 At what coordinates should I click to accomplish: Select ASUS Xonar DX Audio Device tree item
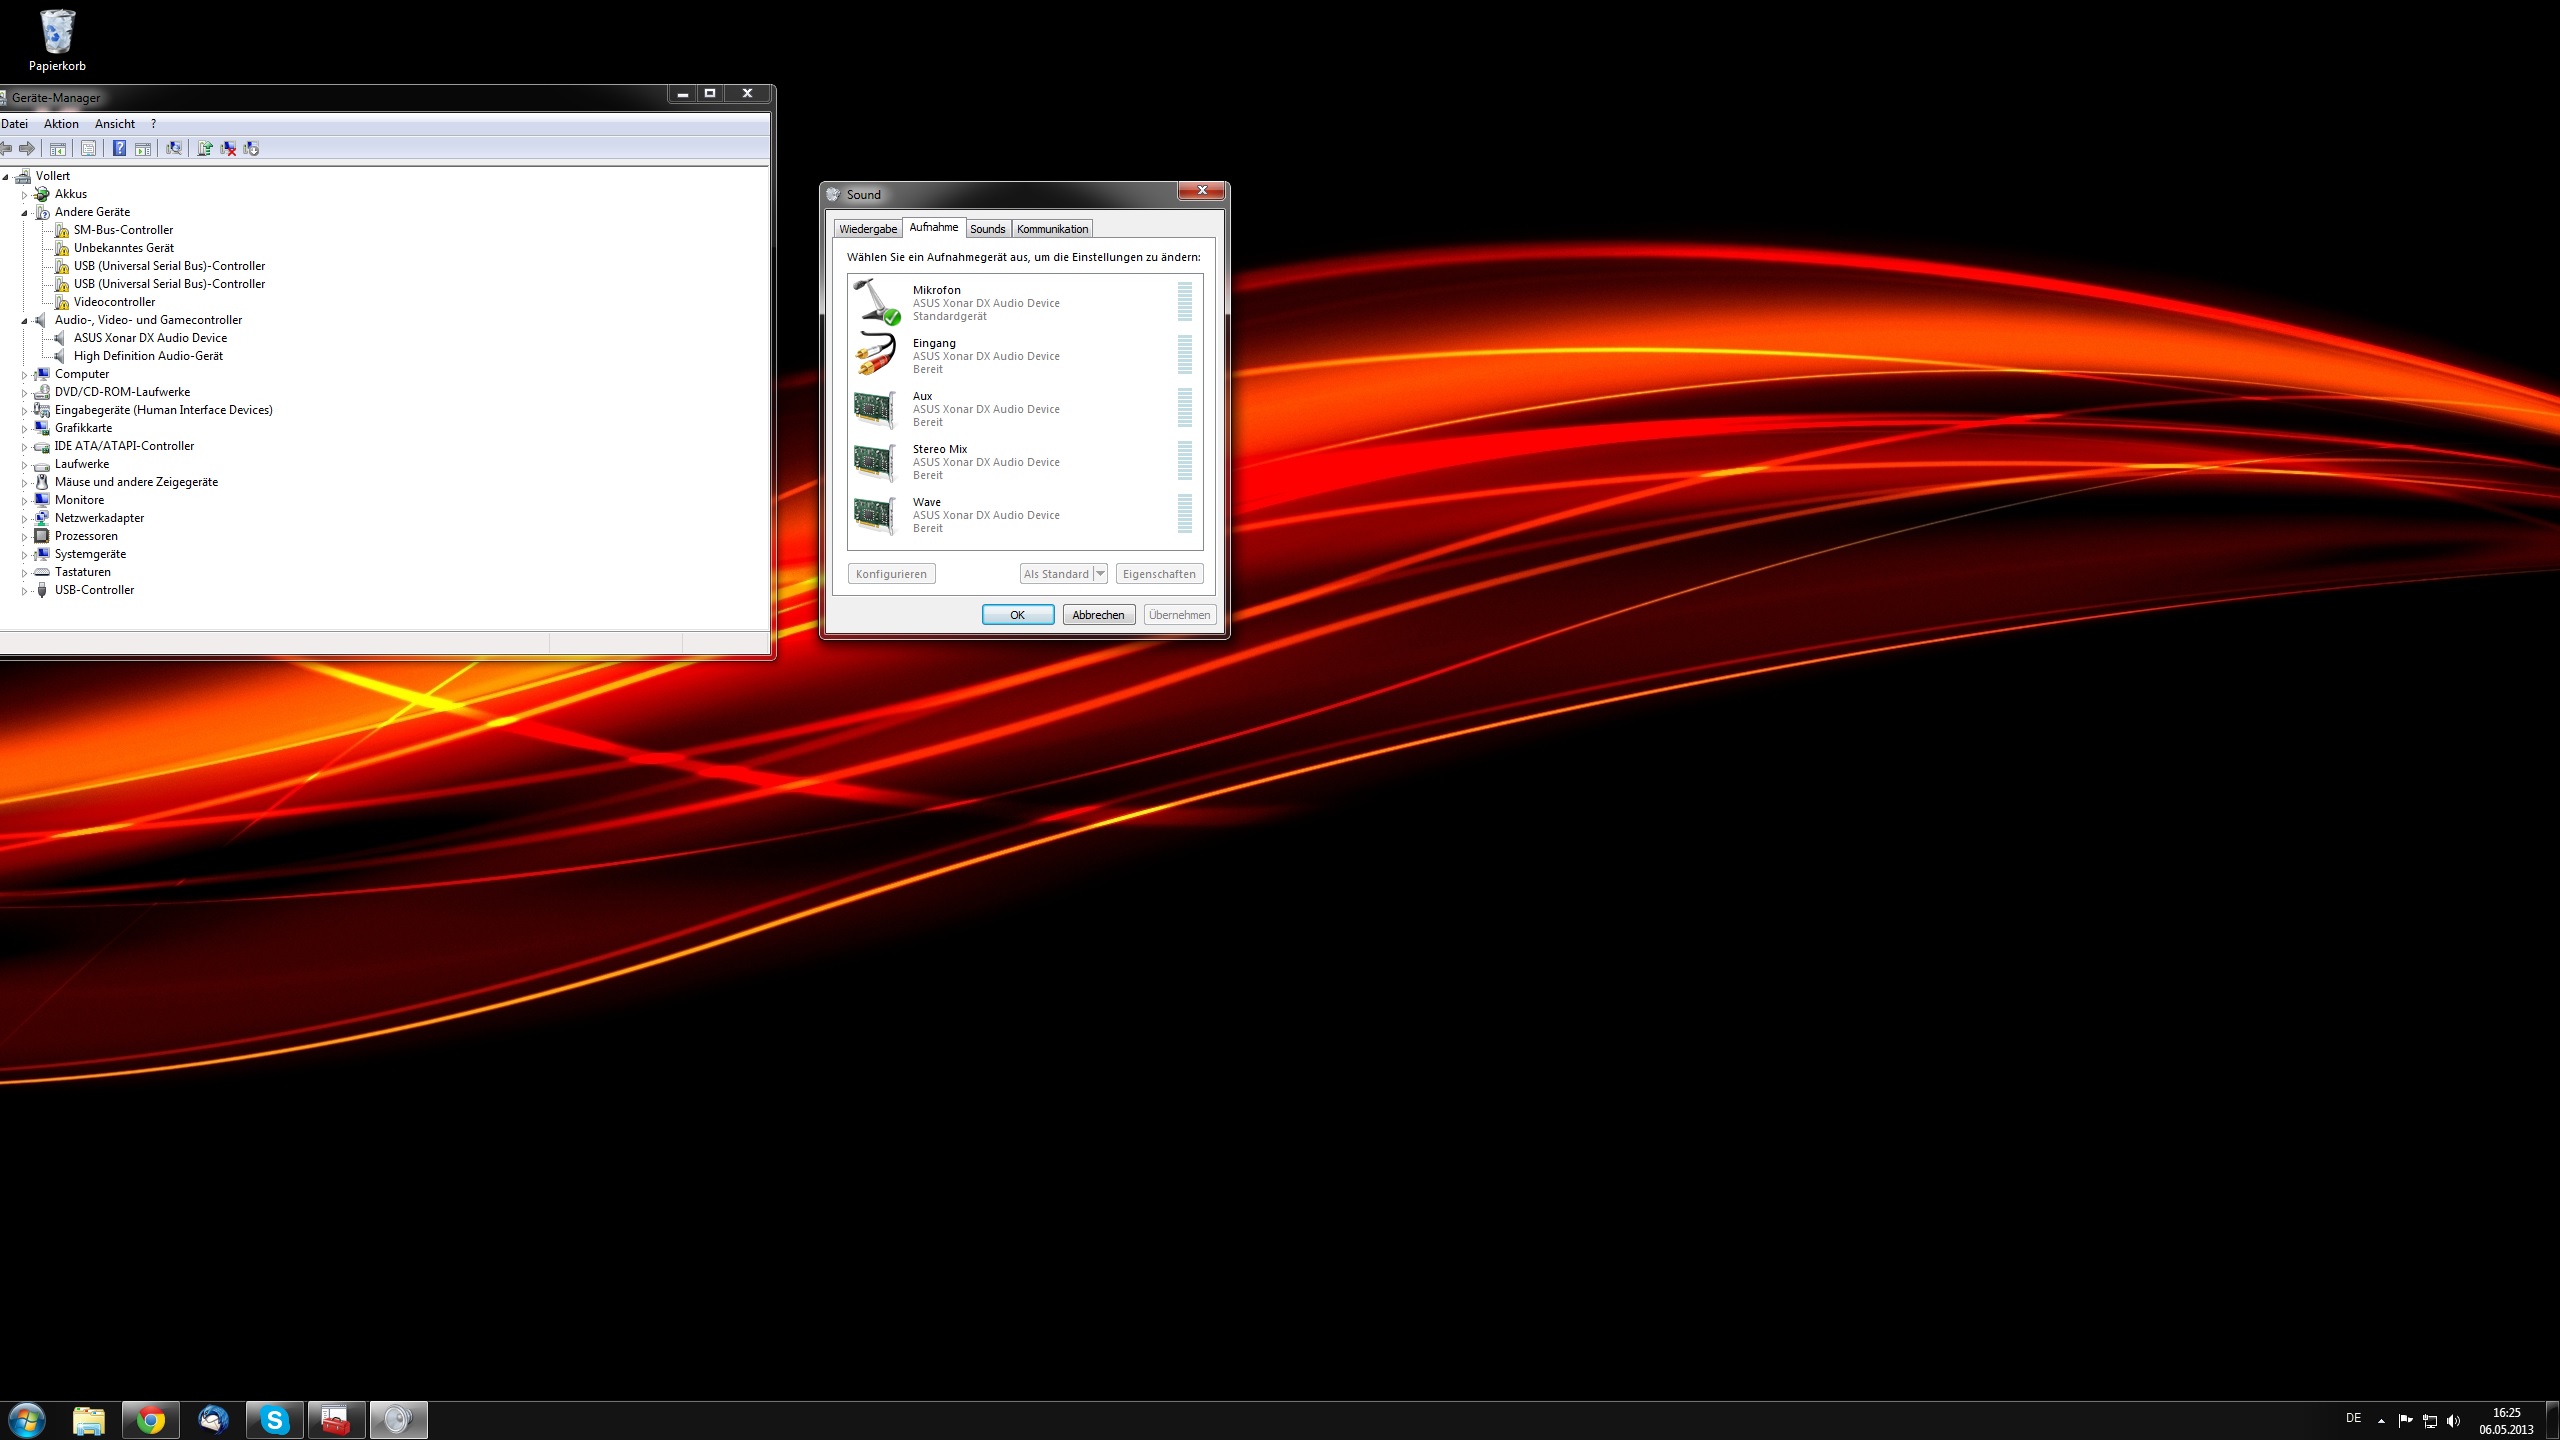(x=150, y=338)
